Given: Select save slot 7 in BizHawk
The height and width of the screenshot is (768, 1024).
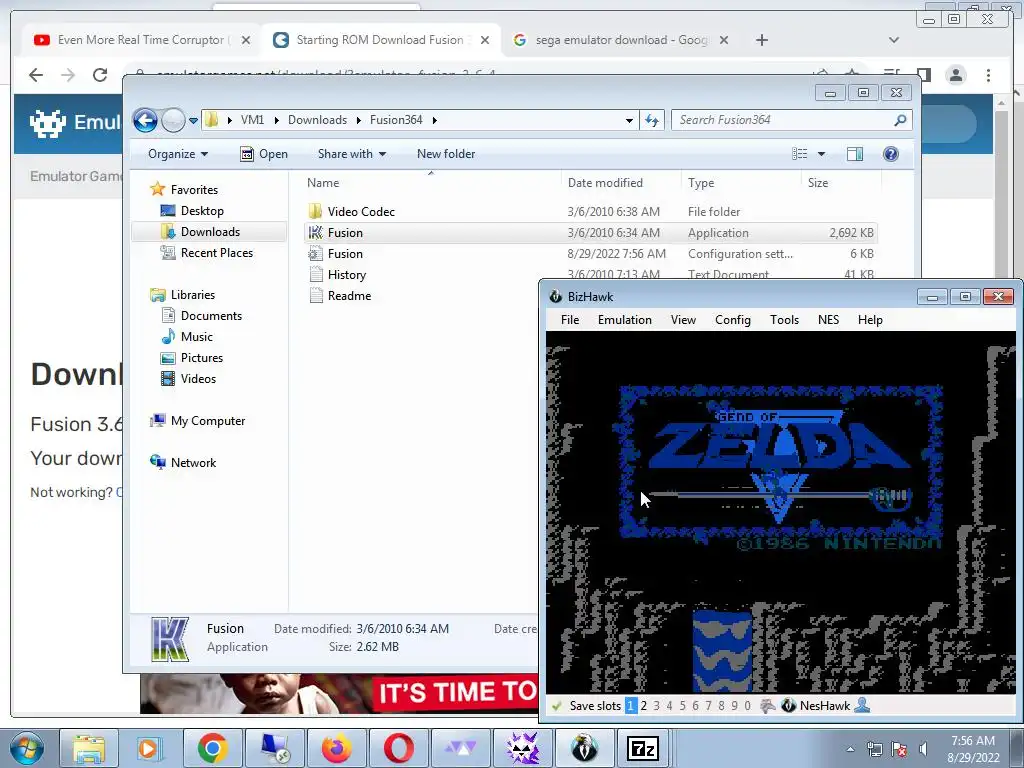Looking at the screenshot, I should 709,706.
